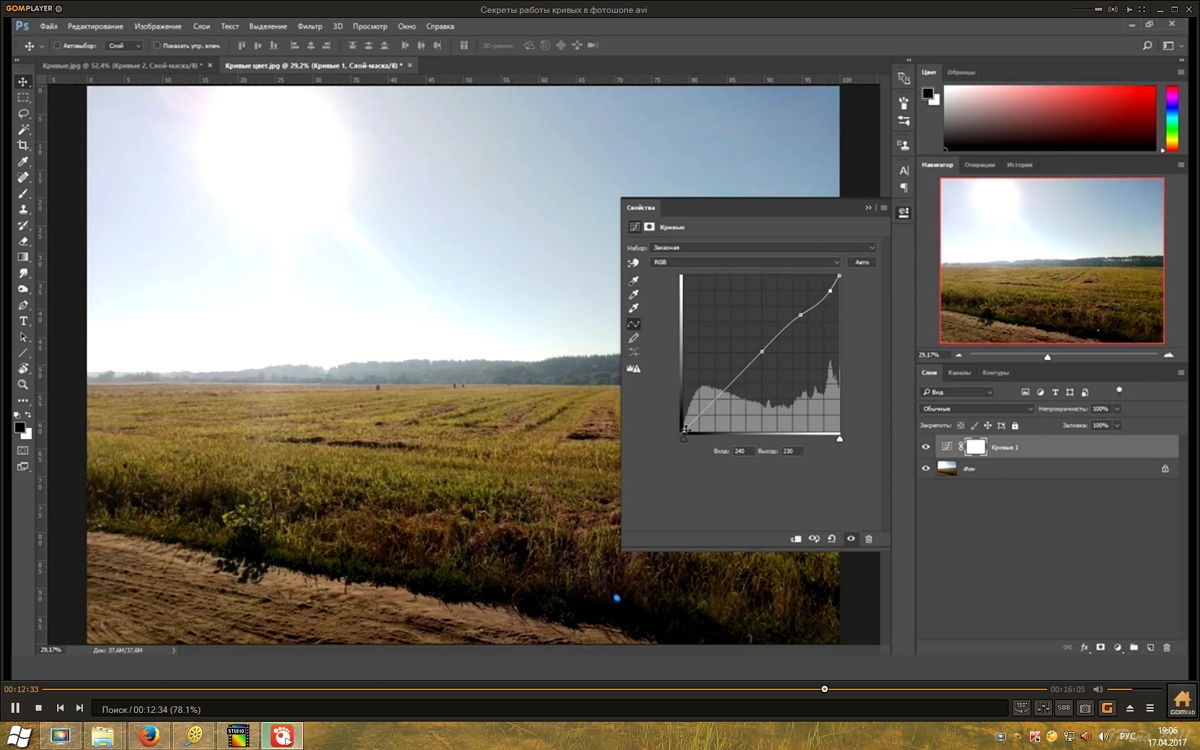Screen dimensions: 1200x750
Task: Open the Properties panel menu
Action: click(x=882, y=207)
